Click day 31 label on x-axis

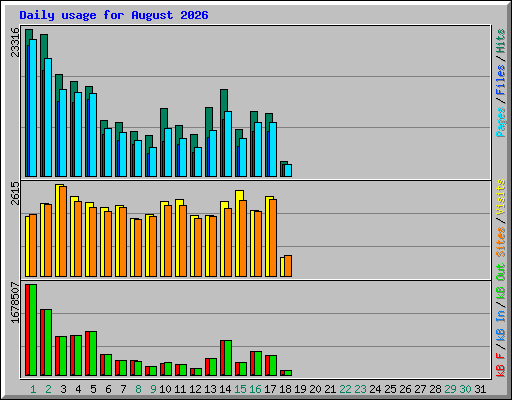[480, 389]
